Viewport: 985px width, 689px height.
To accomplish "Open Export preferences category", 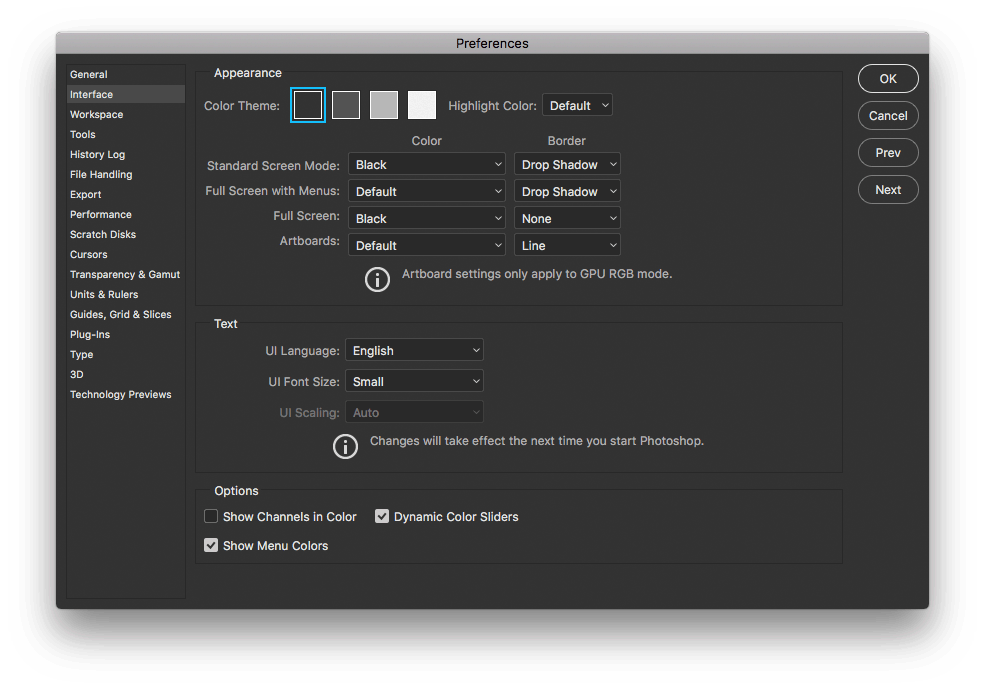I will click(126, 195).
